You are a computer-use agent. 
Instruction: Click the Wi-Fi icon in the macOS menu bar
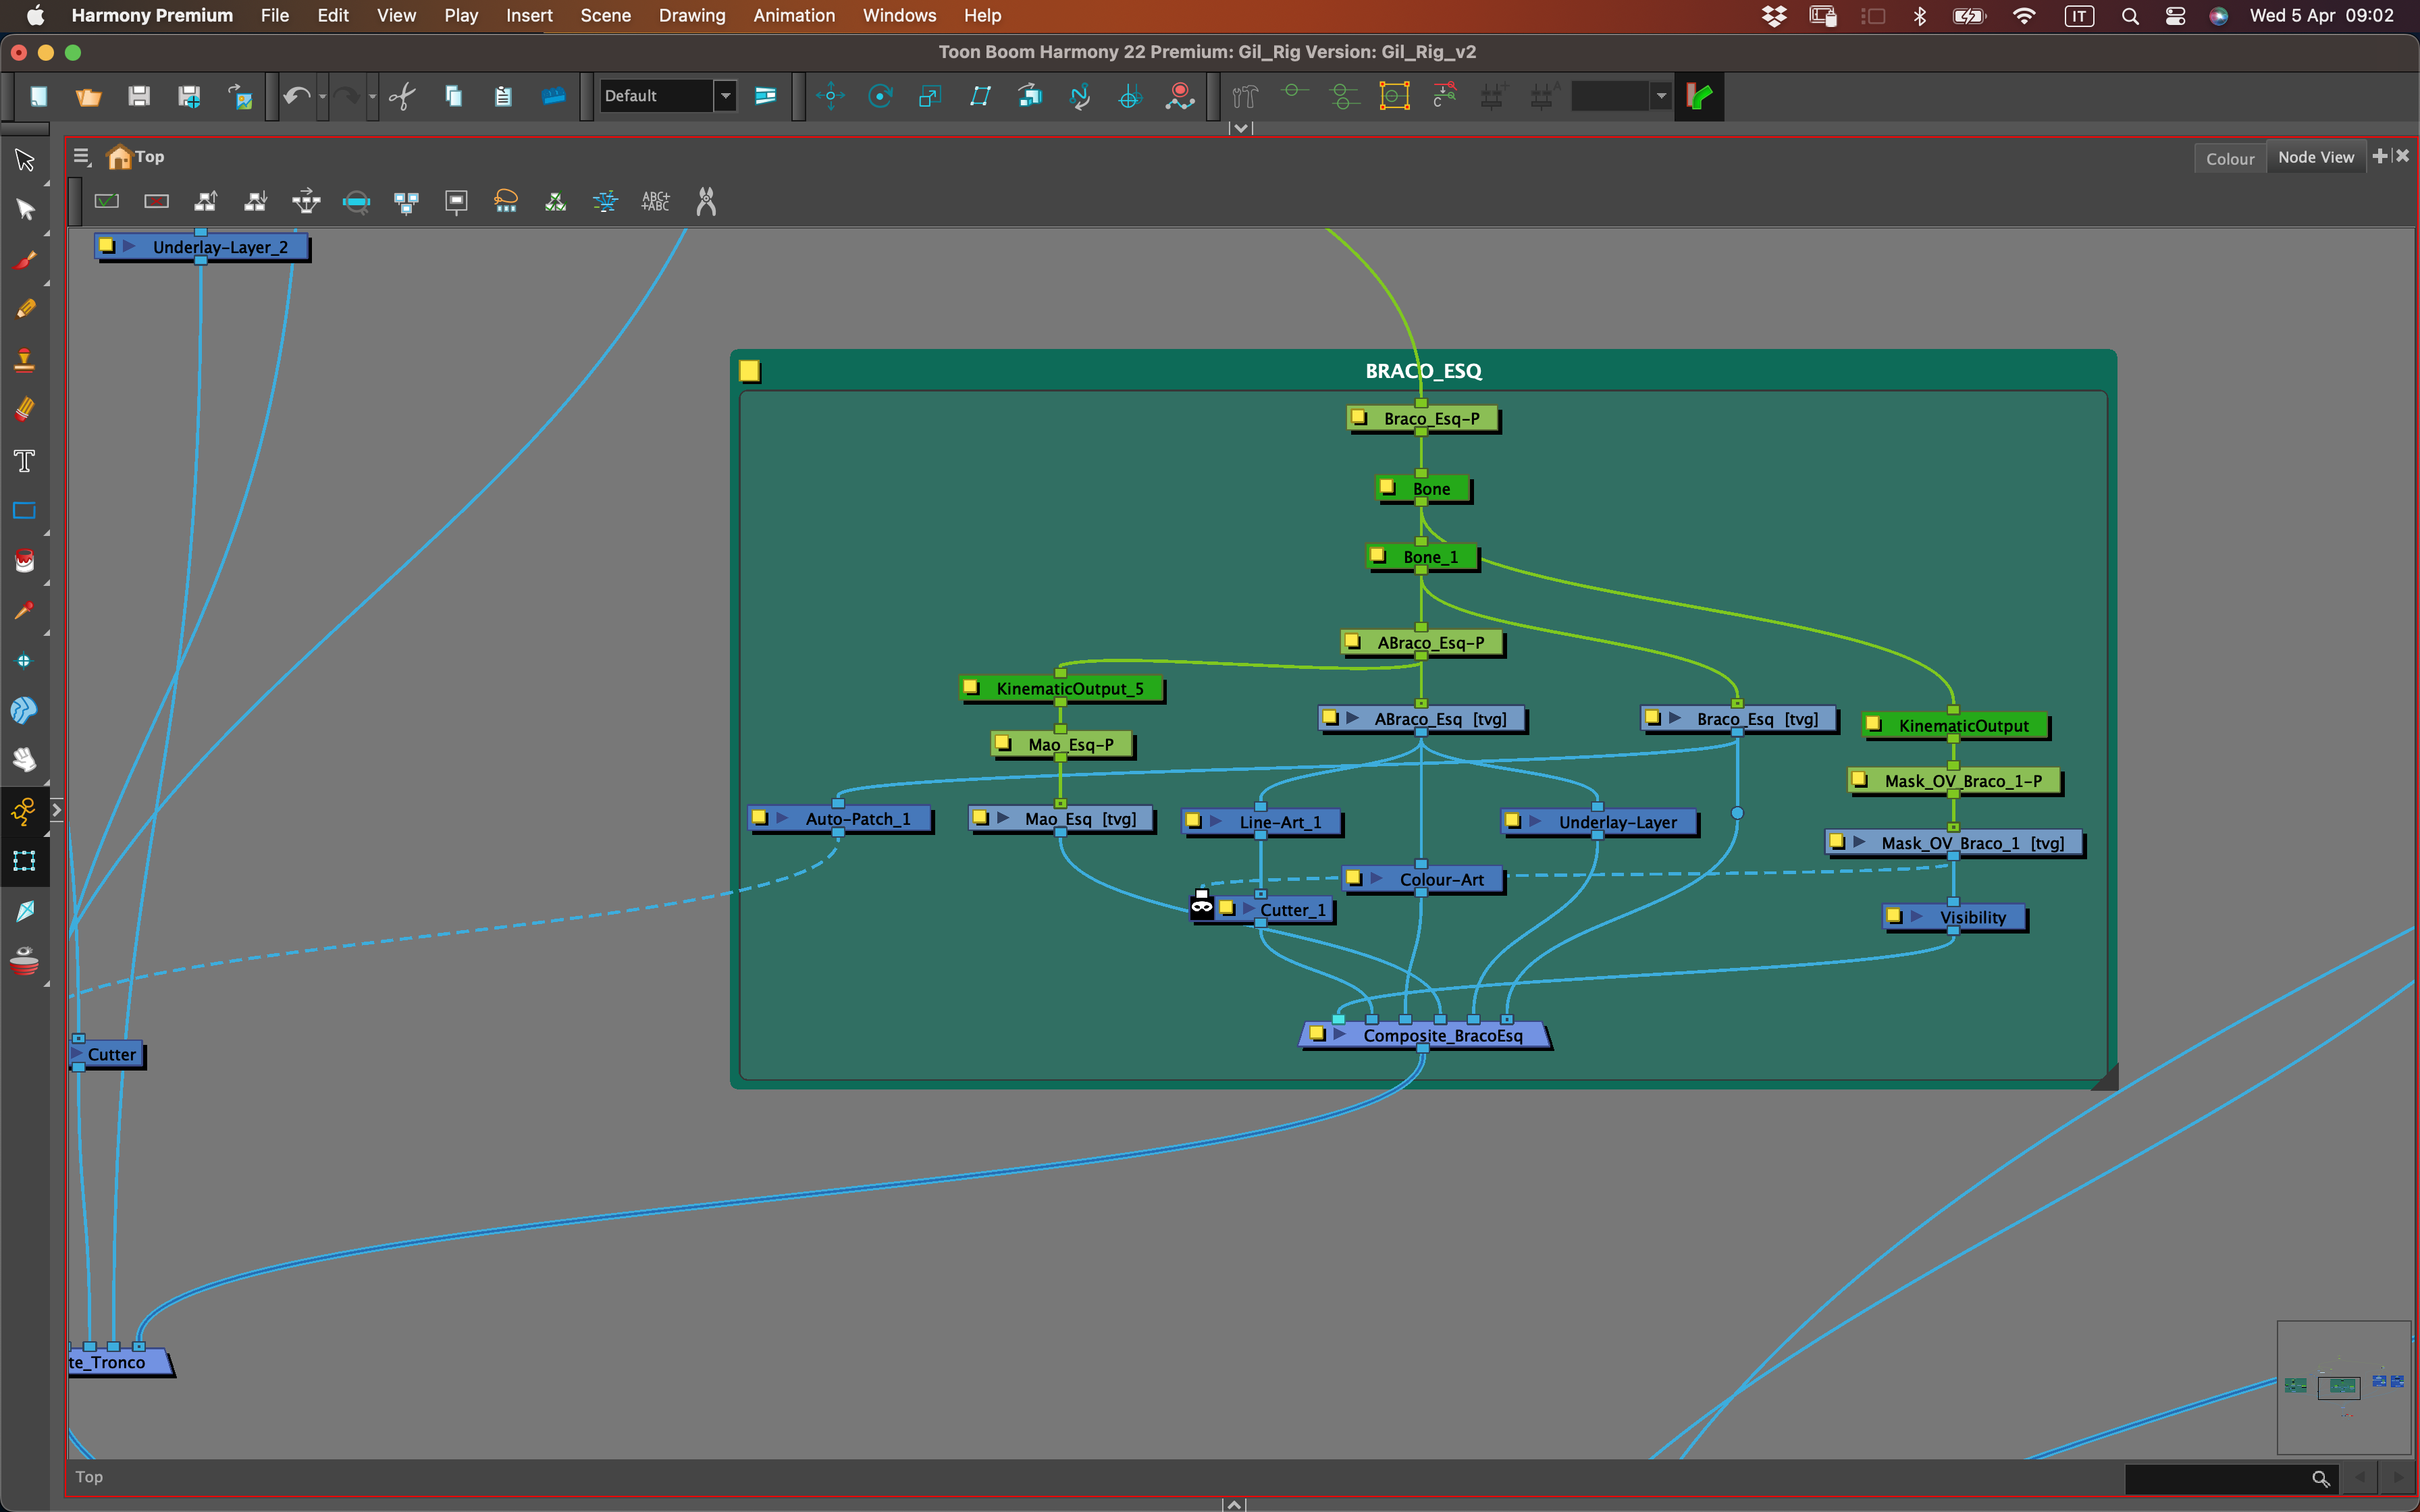(x=2022, y=15)
